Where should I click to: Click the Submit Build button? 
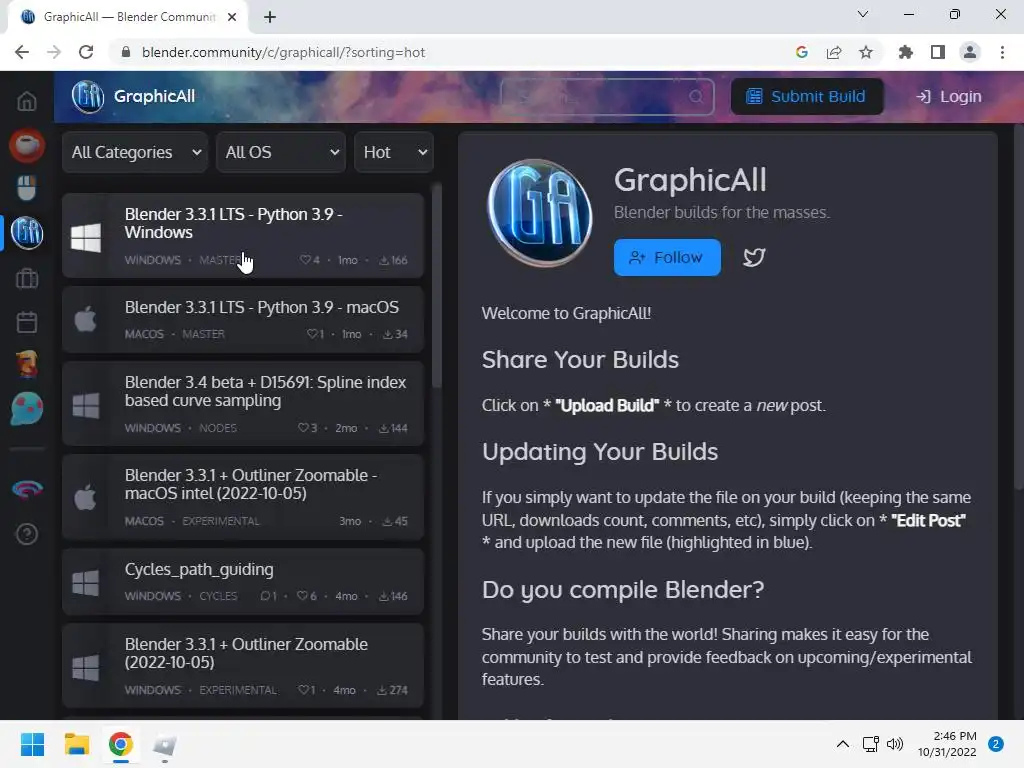(x=807, y=97)
